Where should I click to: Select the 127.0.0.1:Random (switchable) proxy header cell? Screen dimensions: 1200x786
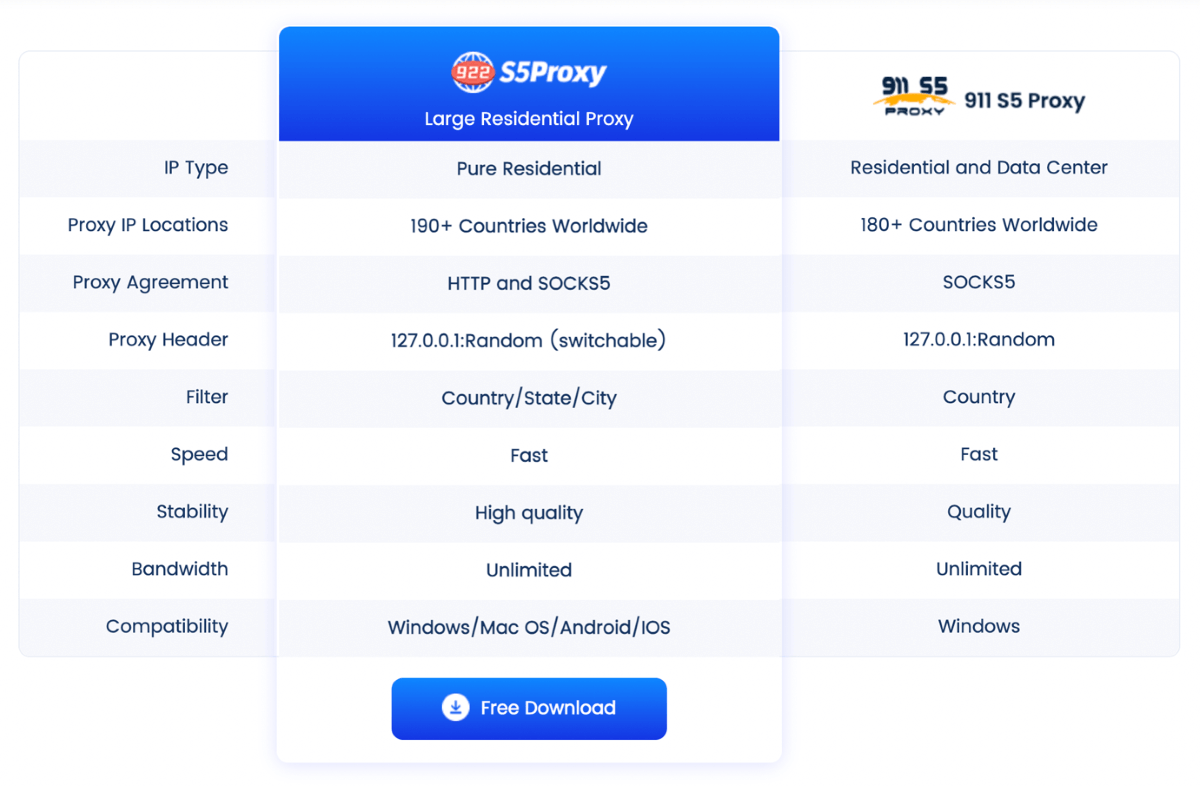click(529, 340)
